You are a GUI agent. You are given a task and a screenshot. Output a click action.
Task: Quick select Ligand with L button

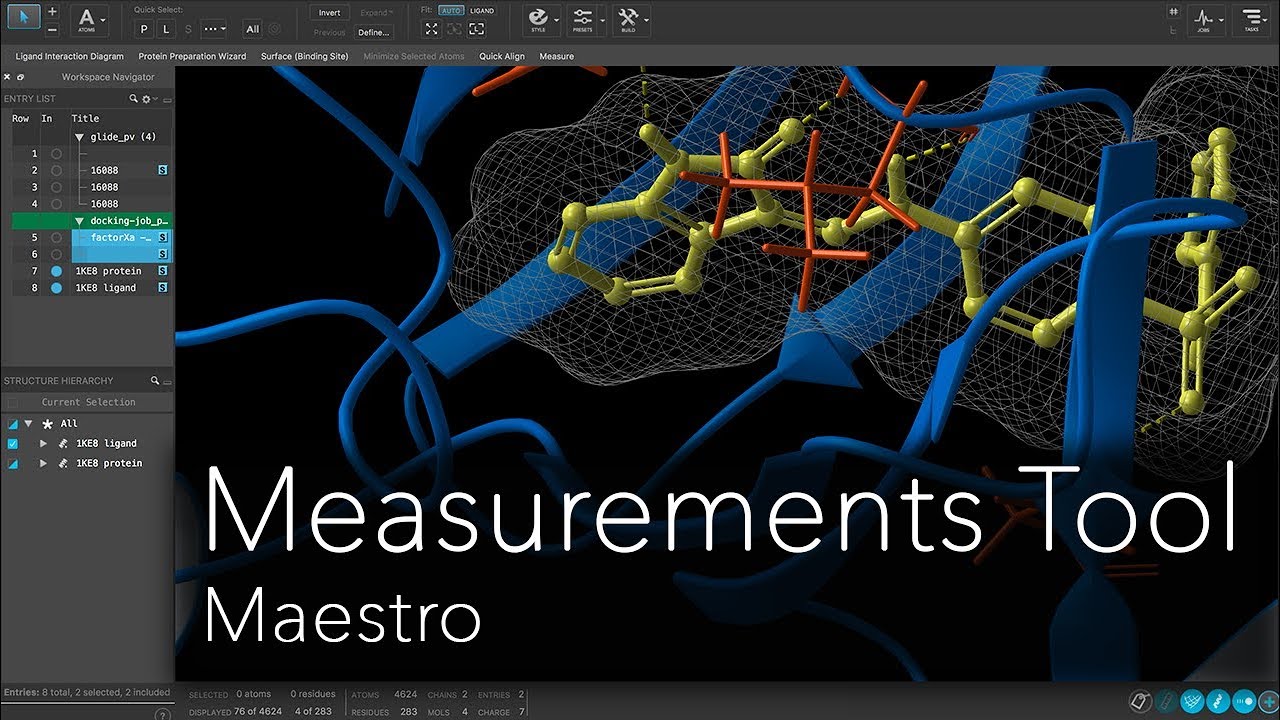coord(166,29)
